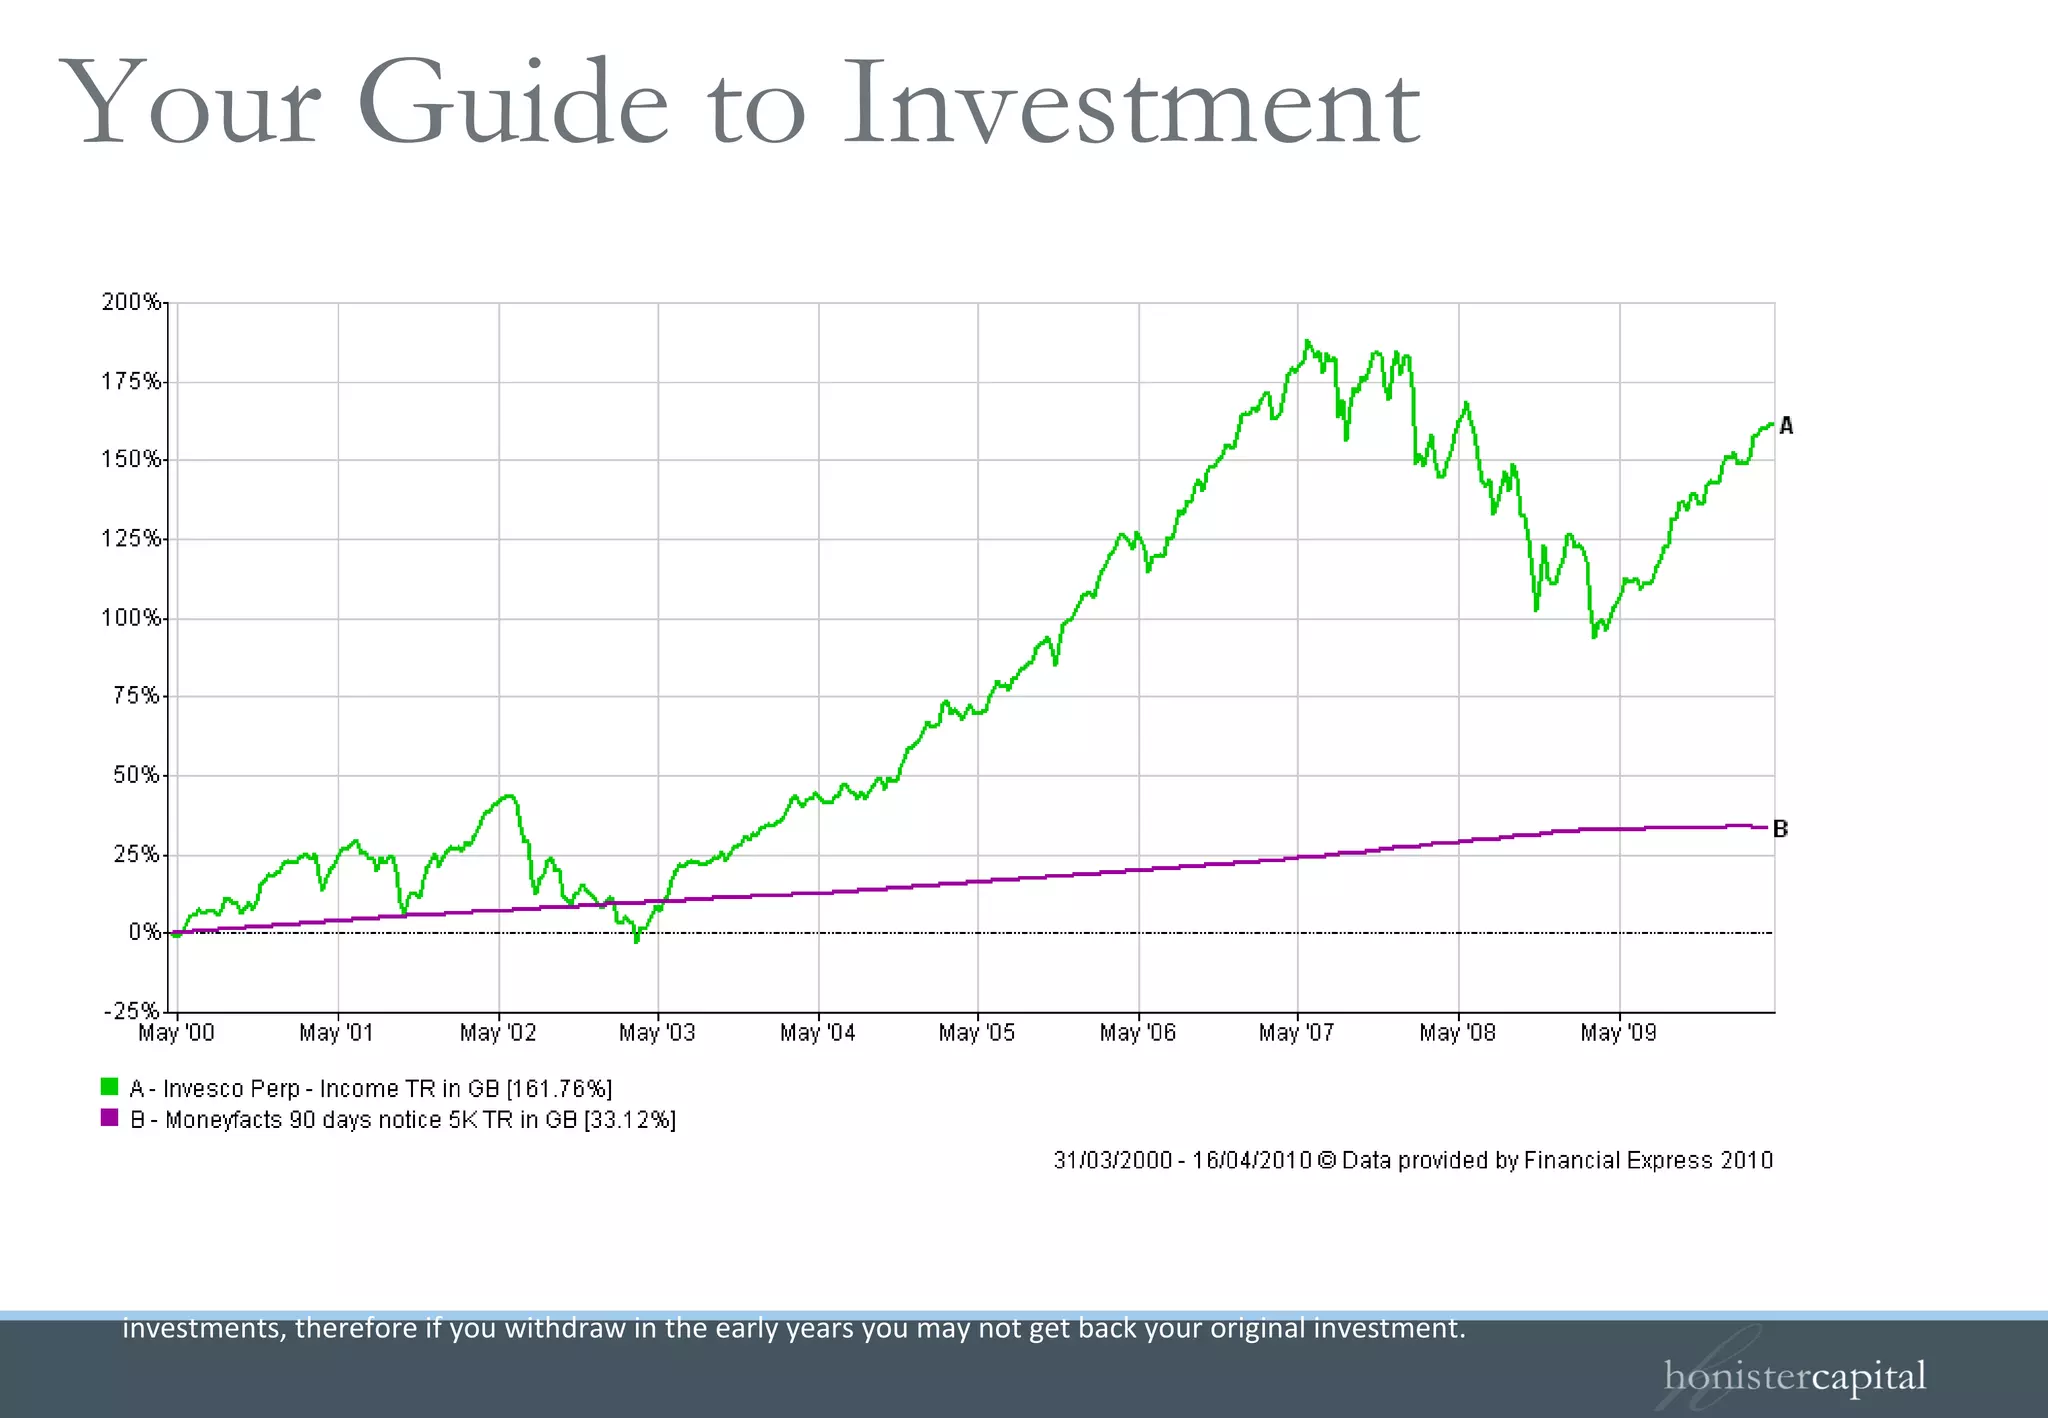The width and height of the screenshot is (2048, 1418).
Task: Click the purple legend swatch for series B
Action: click(110, 1117)
